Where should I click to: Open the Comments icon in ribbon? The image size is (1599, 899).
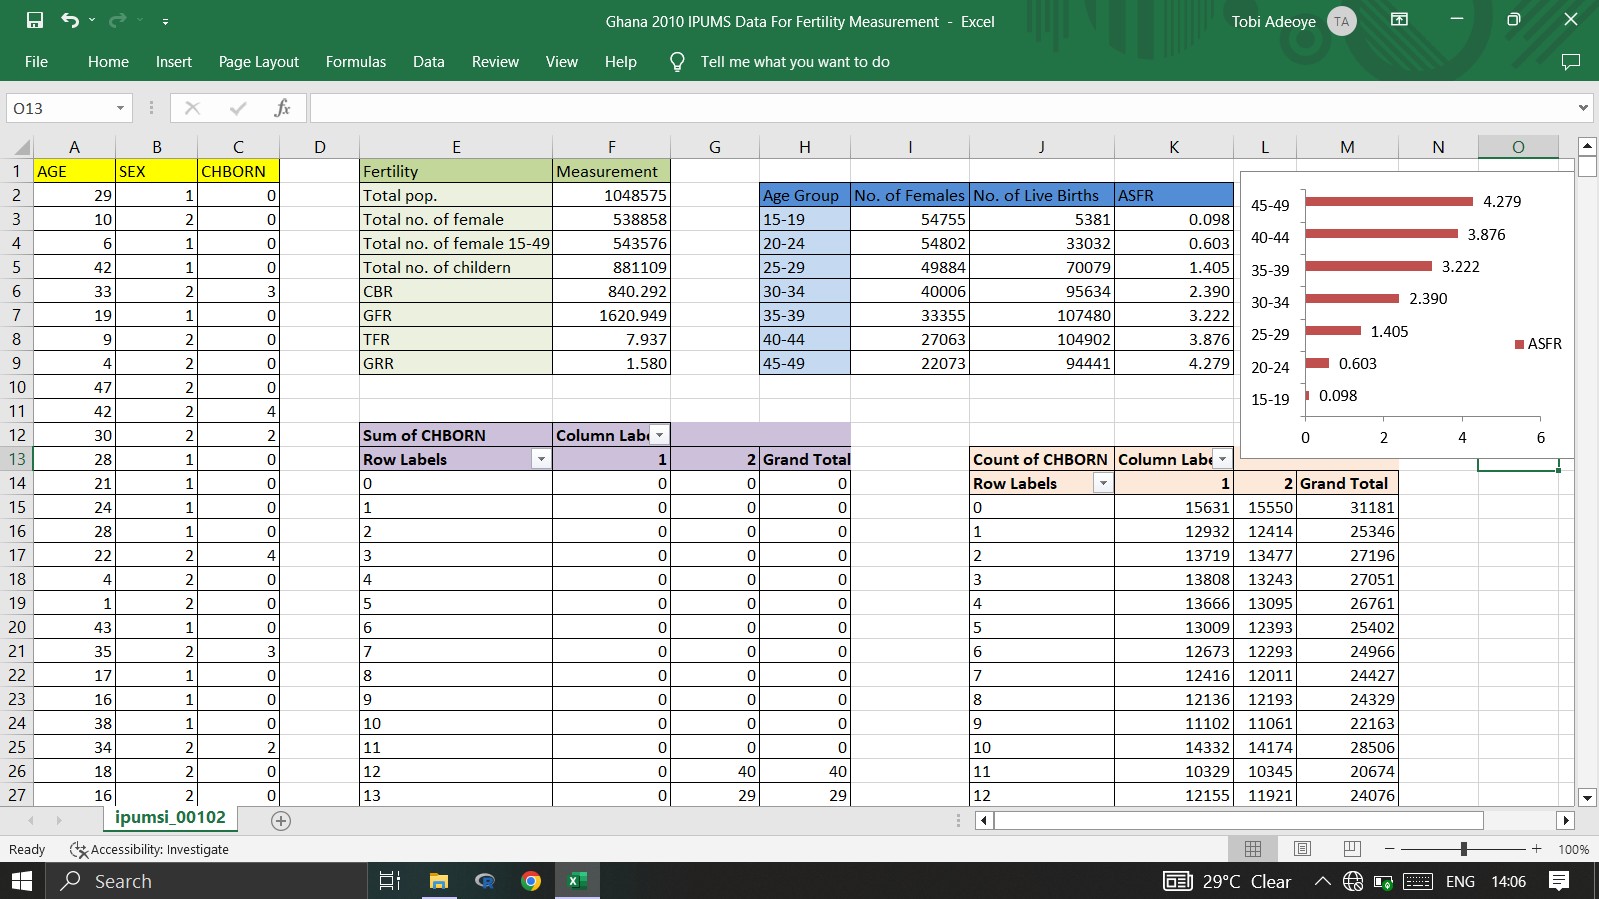tap(1570, 62)
